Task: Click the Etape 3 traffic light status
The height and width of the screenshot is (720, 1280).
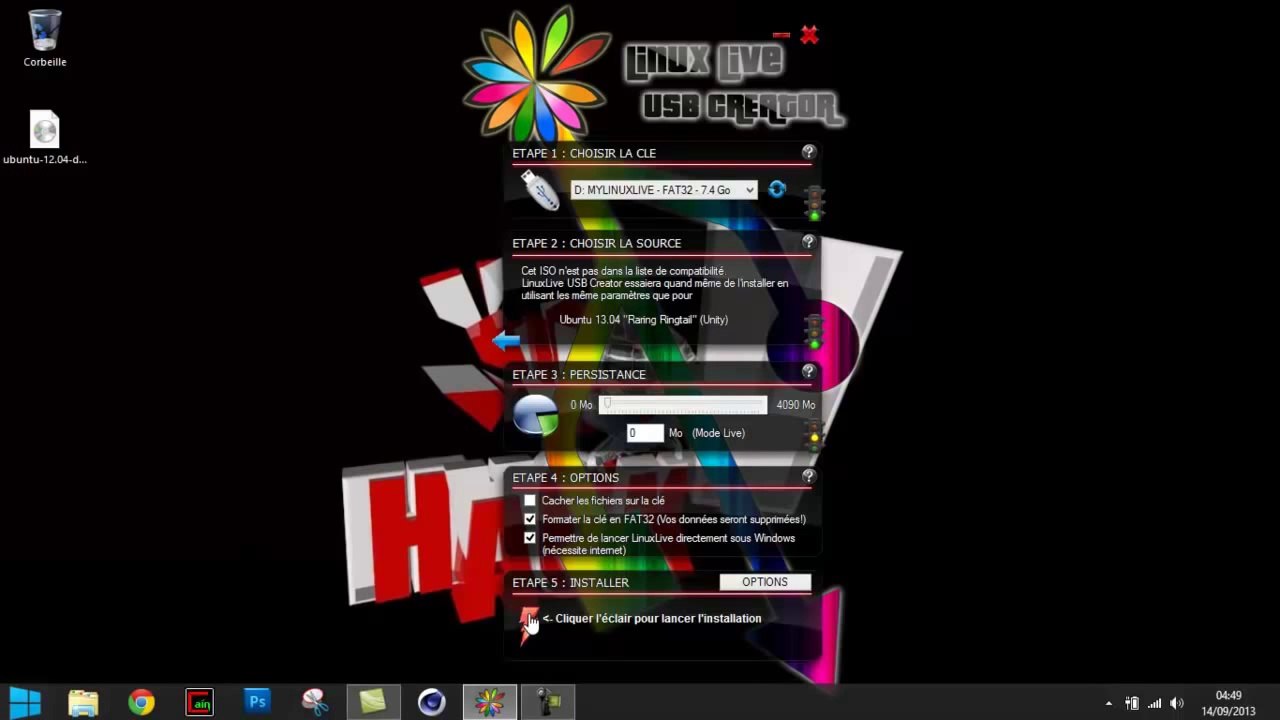Action: pos(814,435)
